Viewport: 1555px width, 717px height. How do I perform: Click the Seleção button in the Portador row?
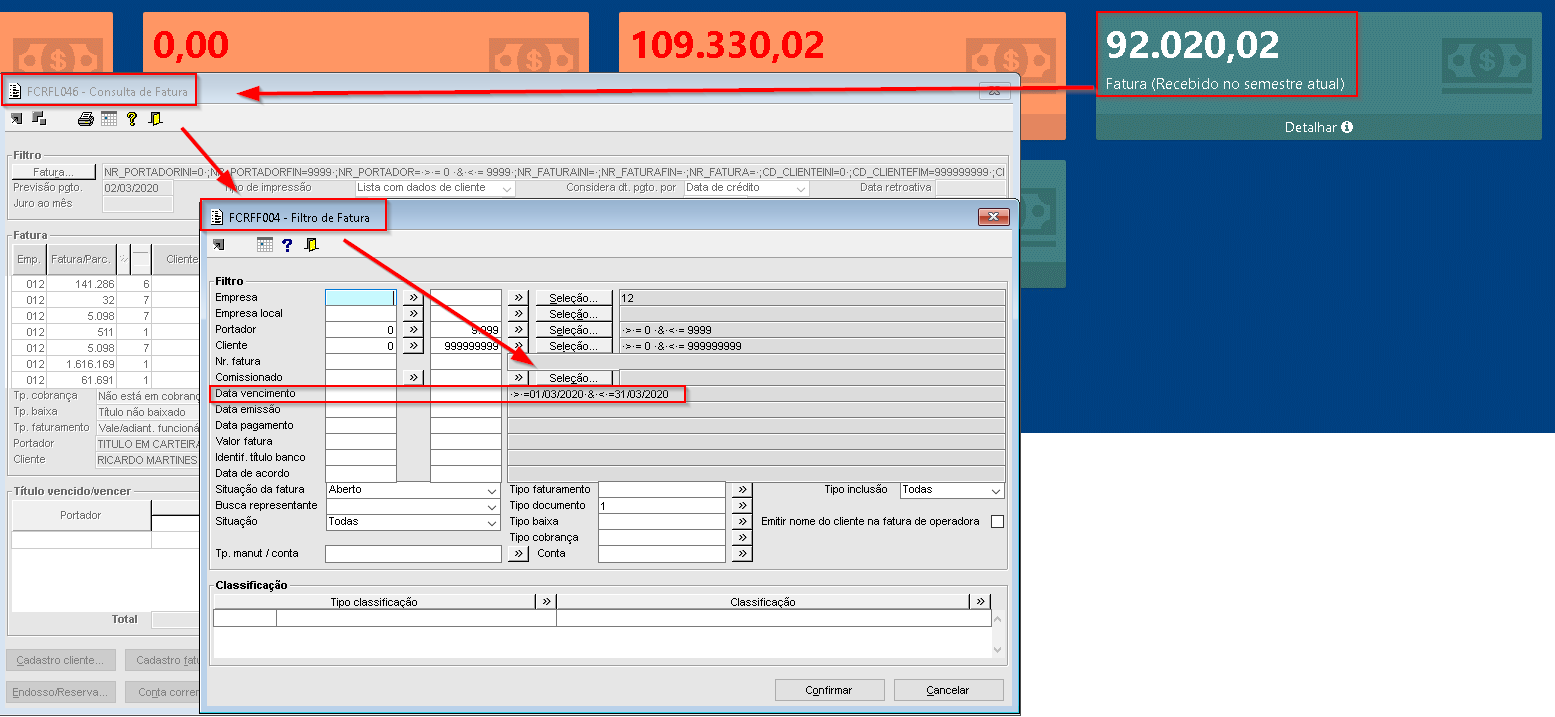pos(574,330)
